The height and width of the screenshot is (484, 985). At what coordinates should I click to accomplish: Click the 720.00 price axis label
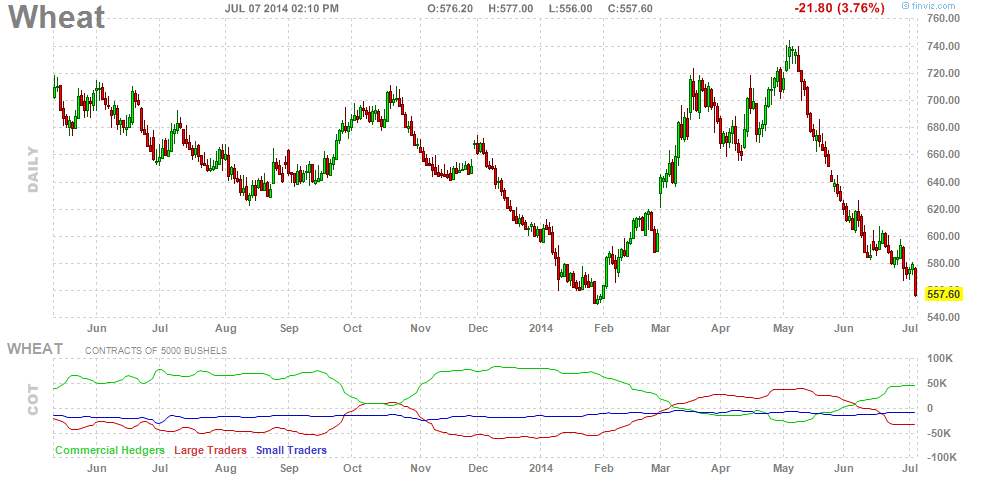pos(944,73)
